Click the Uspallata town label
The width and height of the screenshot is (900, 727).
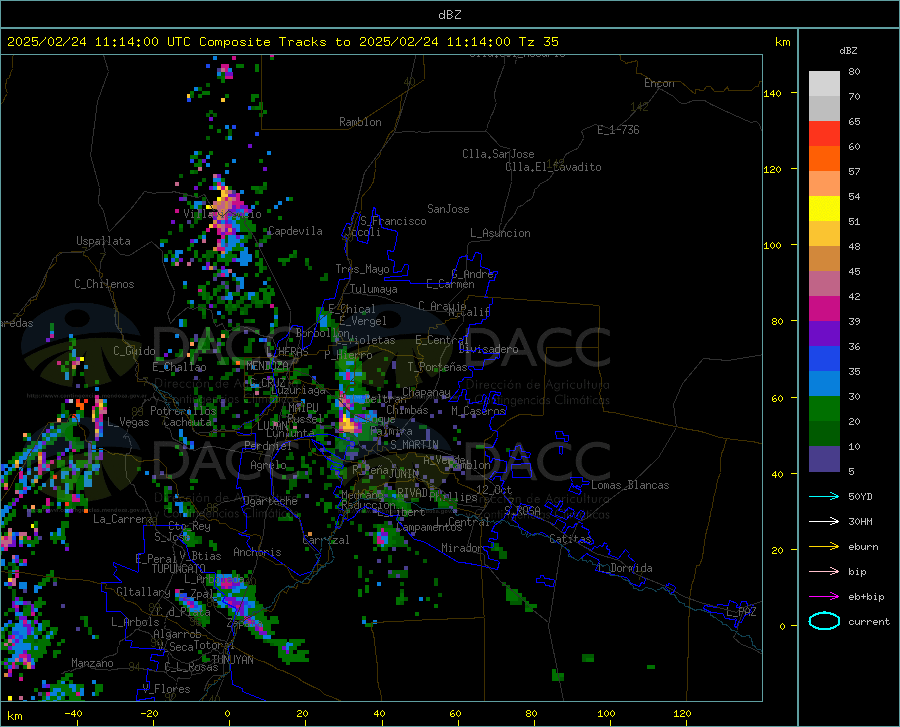pyautogui.click(x=103, y=241)
